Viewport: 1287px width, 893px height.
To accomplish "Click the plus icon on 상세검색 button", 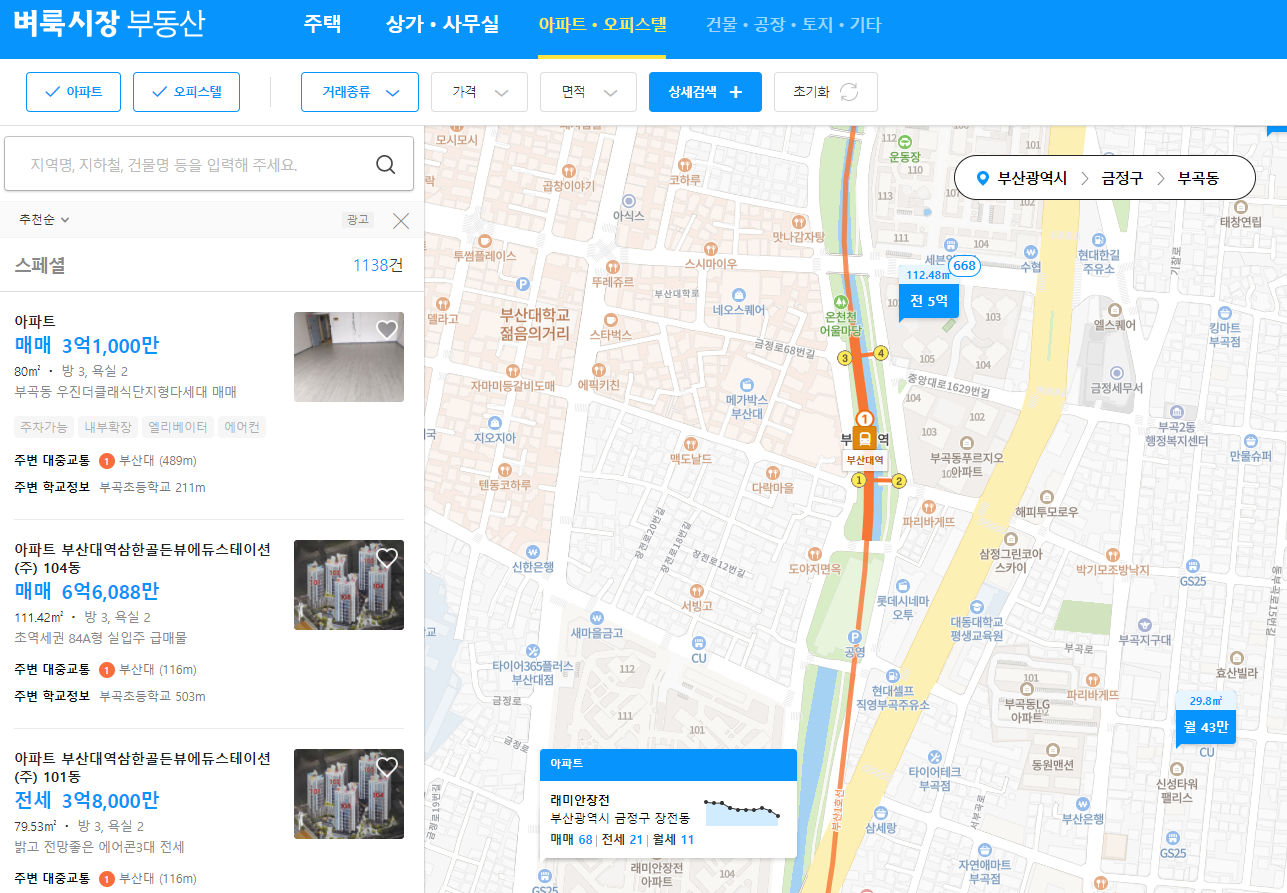I will click(x=736, y=91).
